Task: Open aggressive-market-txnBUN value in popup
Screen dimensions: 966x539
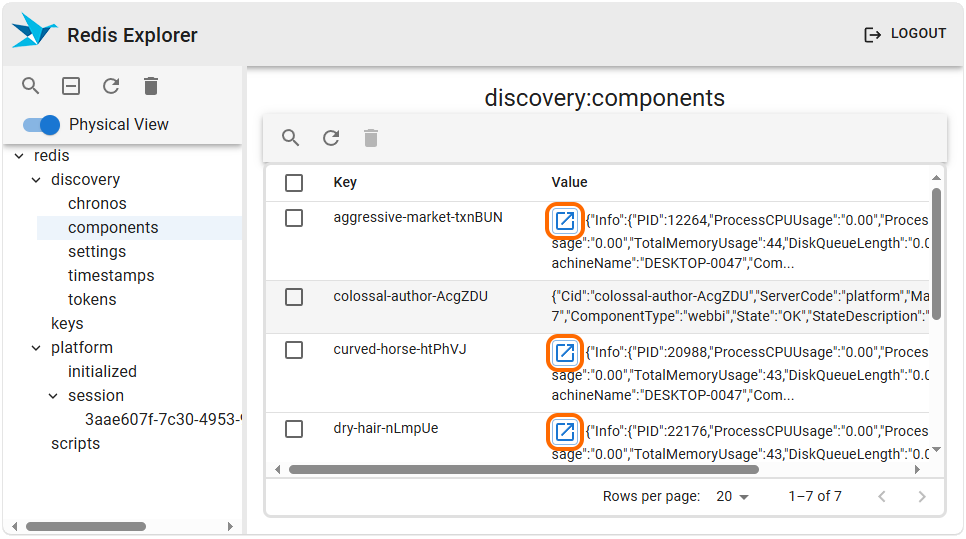Action: (565, 220)
